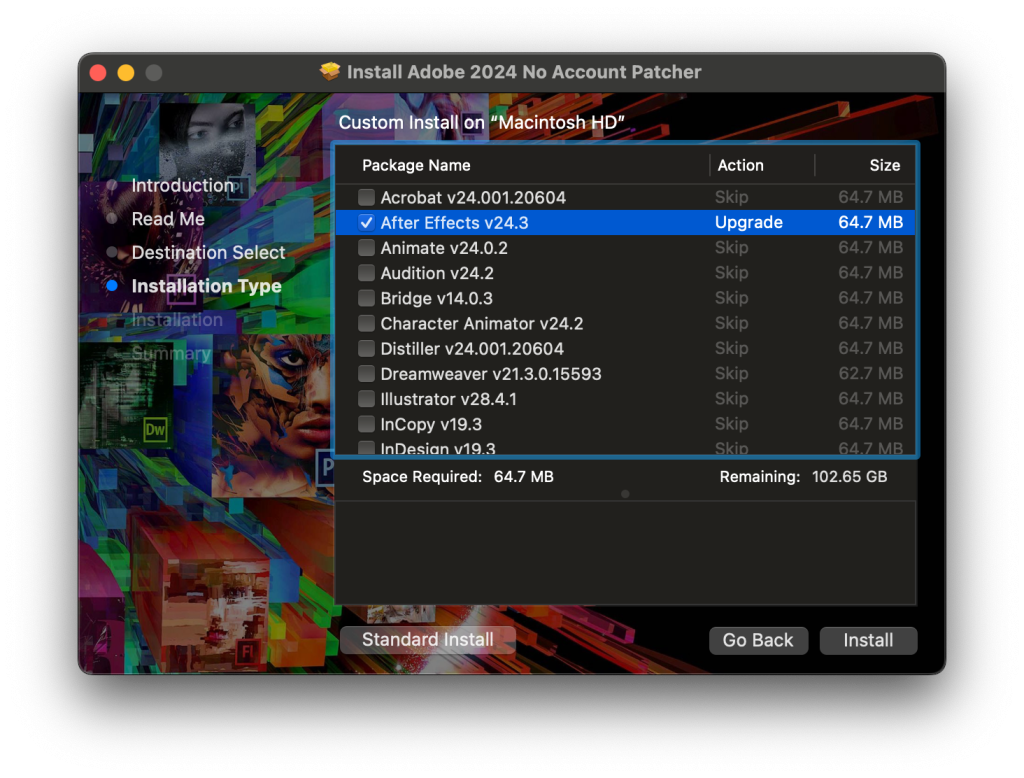Click the Install button
The height and width of the screenshot is (778, 1024).
[868, 640]
